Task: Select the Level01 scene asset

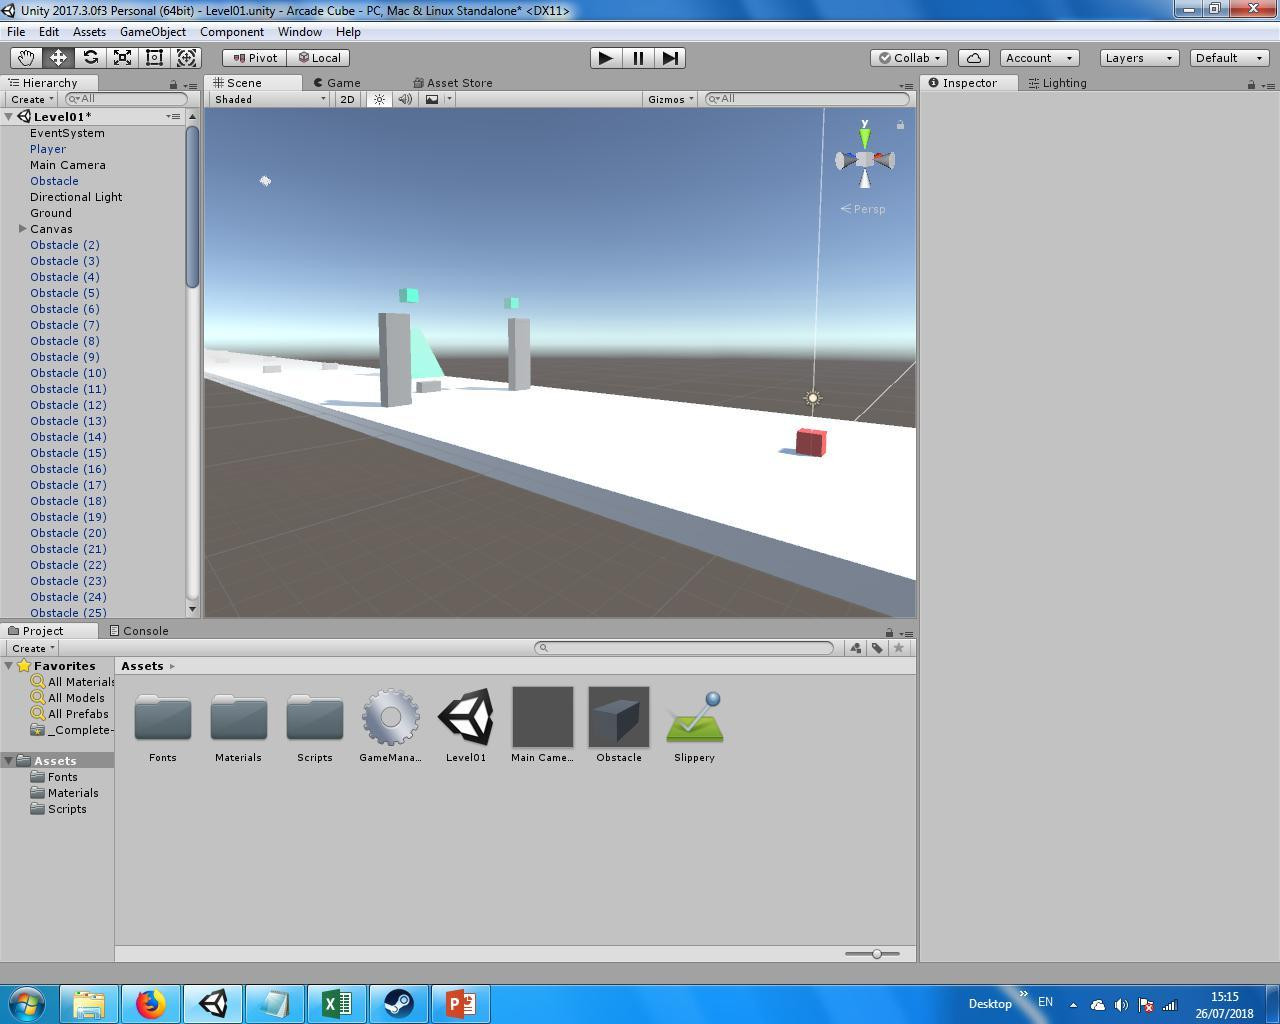Action: click(466, 725)
